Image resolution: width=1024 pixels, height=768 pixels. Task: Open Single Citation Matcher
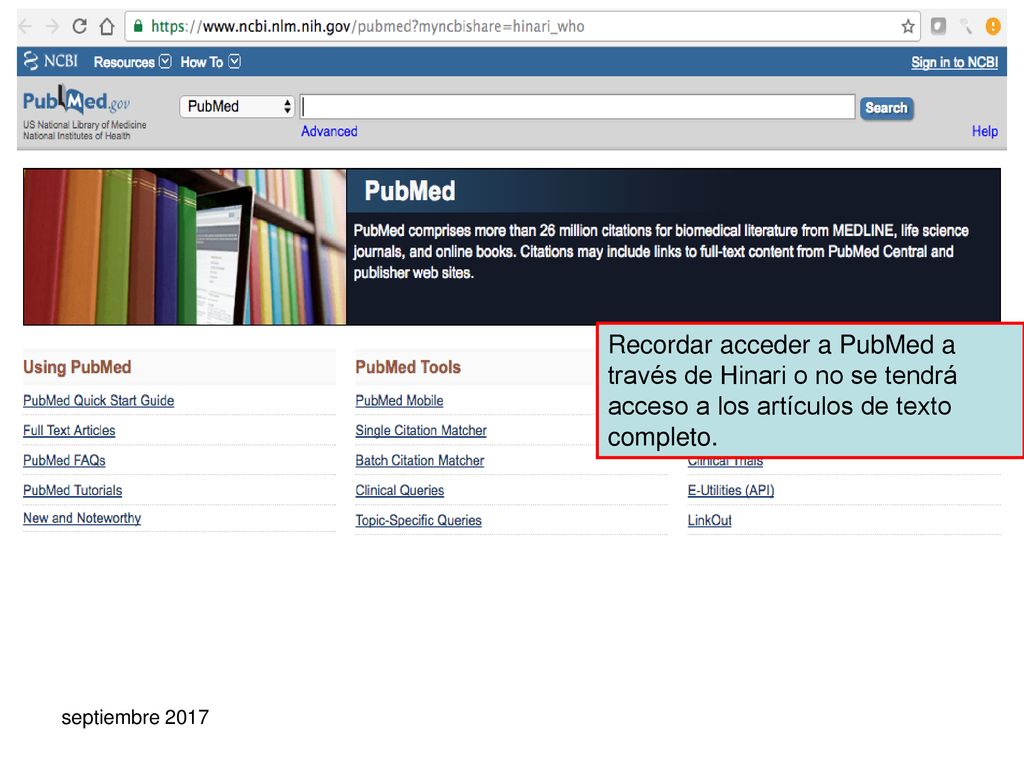coord(421,430)
